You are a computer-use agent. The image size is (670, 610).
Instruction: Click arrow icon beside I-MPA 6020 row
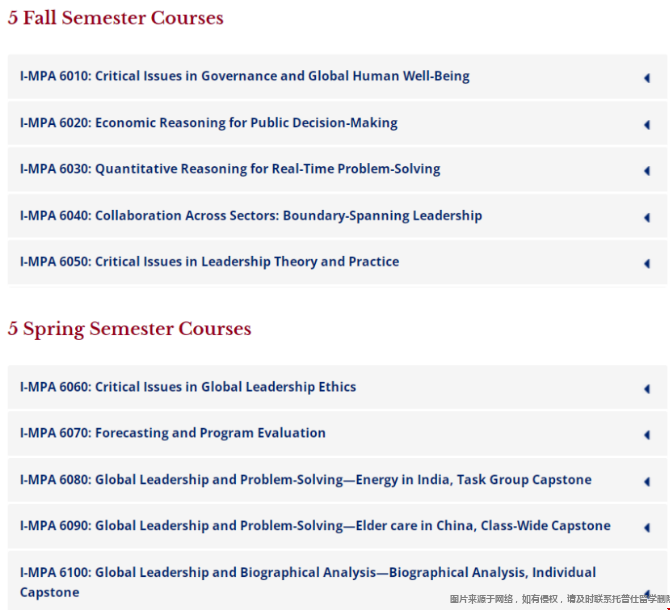(647, 125)
